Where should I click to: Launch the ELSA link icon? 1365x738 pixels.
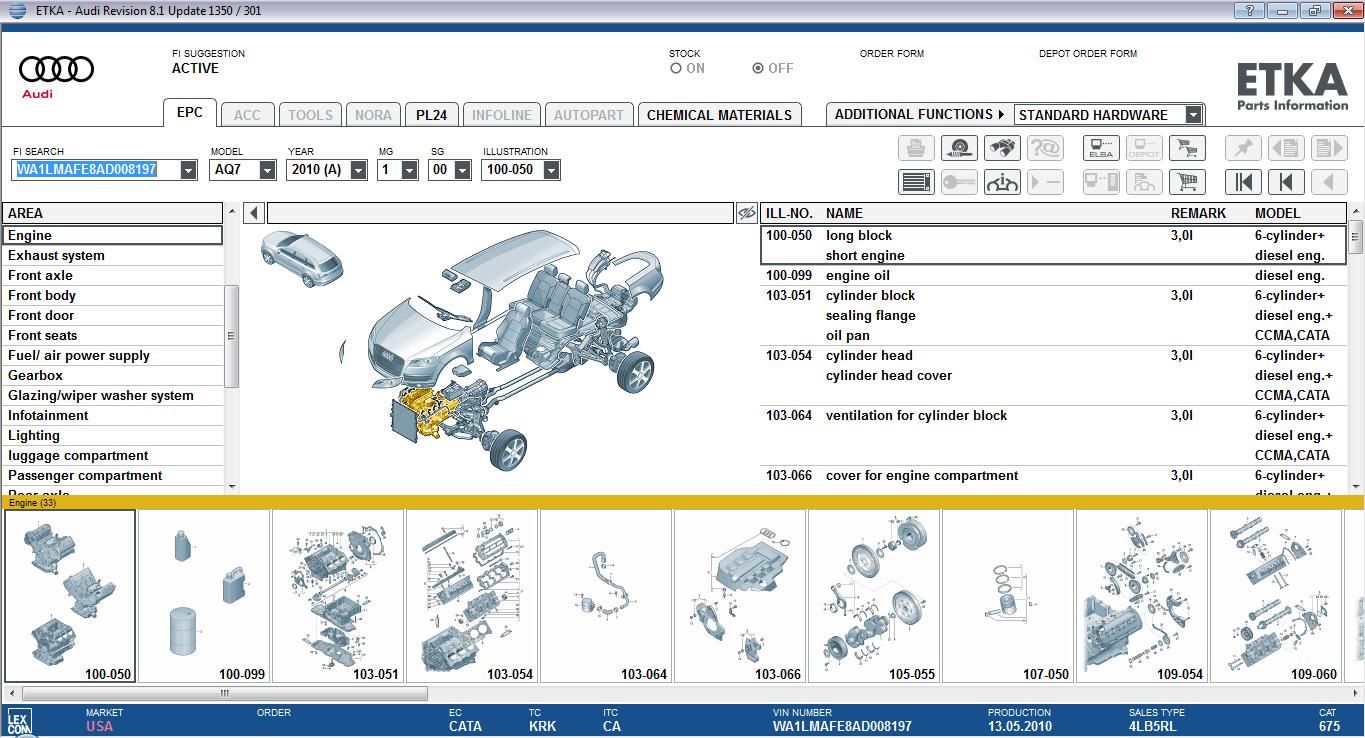tap(1101, 148)
